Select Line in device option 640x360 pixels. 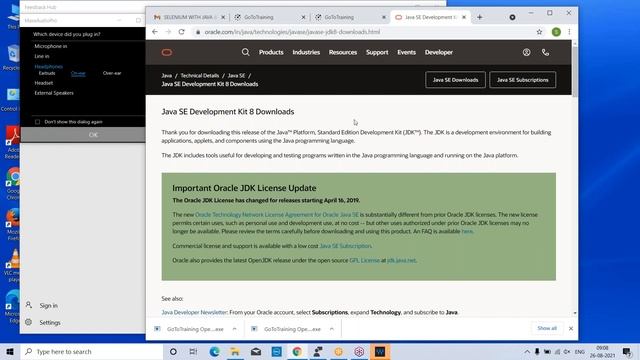click(x=42, y=56)
